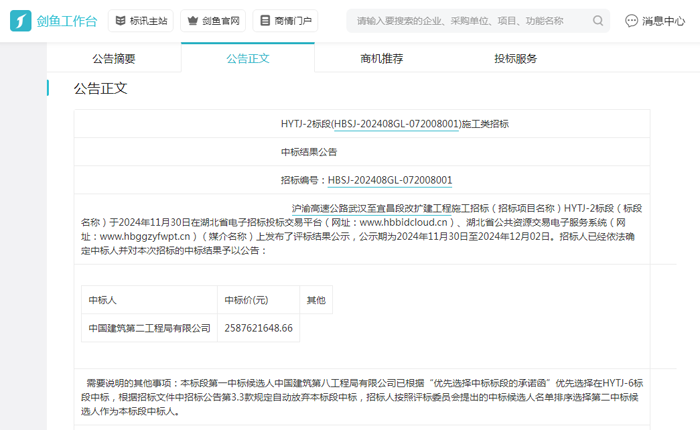
Task: Click the 其他 column header
Action: pos(316,300)
